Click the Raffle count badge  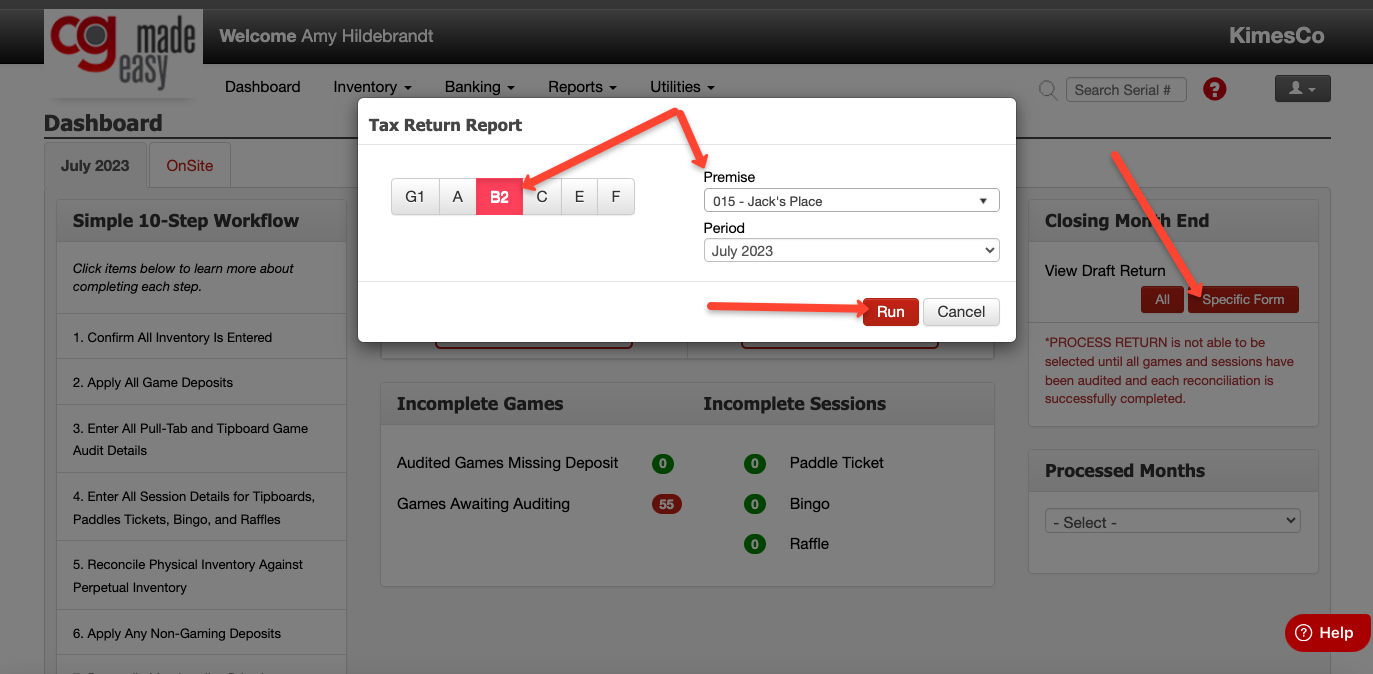[755, 544]
